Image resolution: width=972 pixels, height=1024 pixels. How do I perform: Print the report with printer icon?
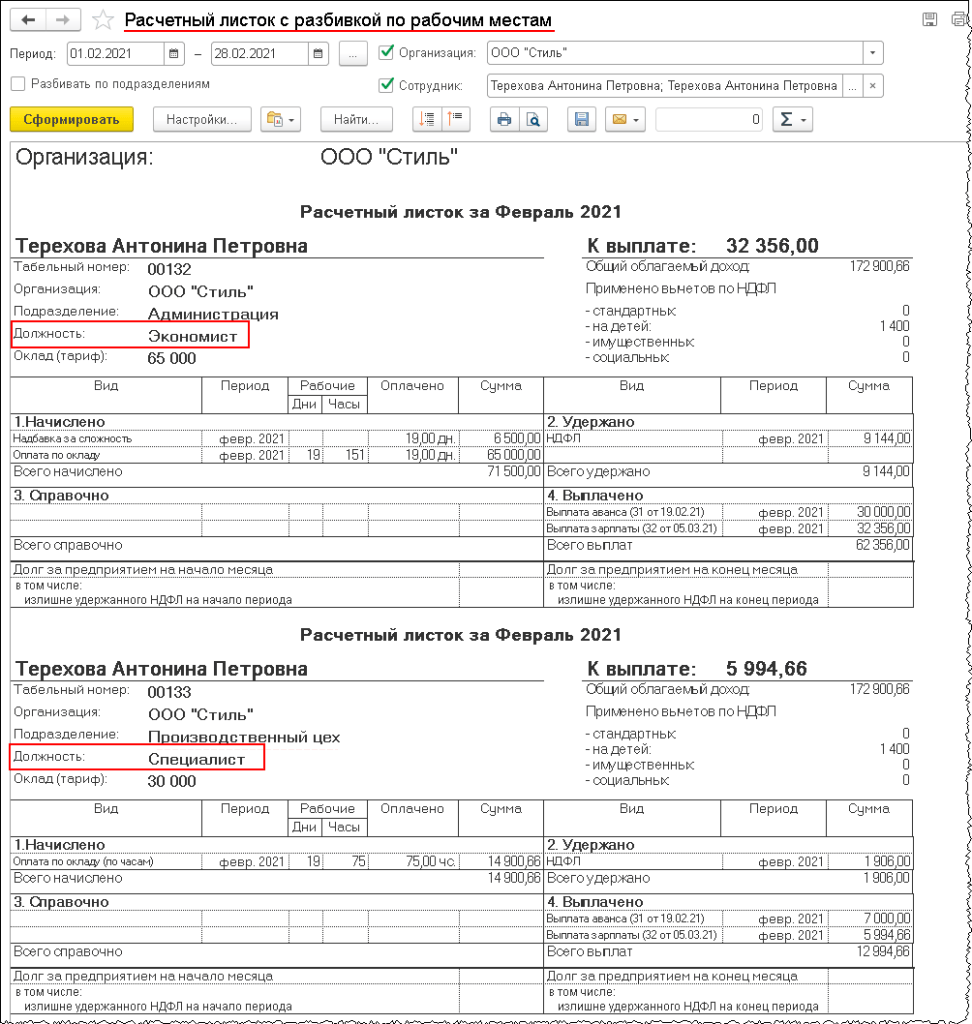click(504, 120)
